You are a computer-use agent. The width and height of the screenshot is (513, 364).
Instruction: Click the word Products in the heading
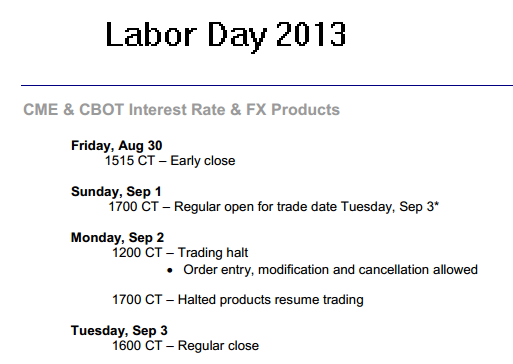click(x=305, y=110)
